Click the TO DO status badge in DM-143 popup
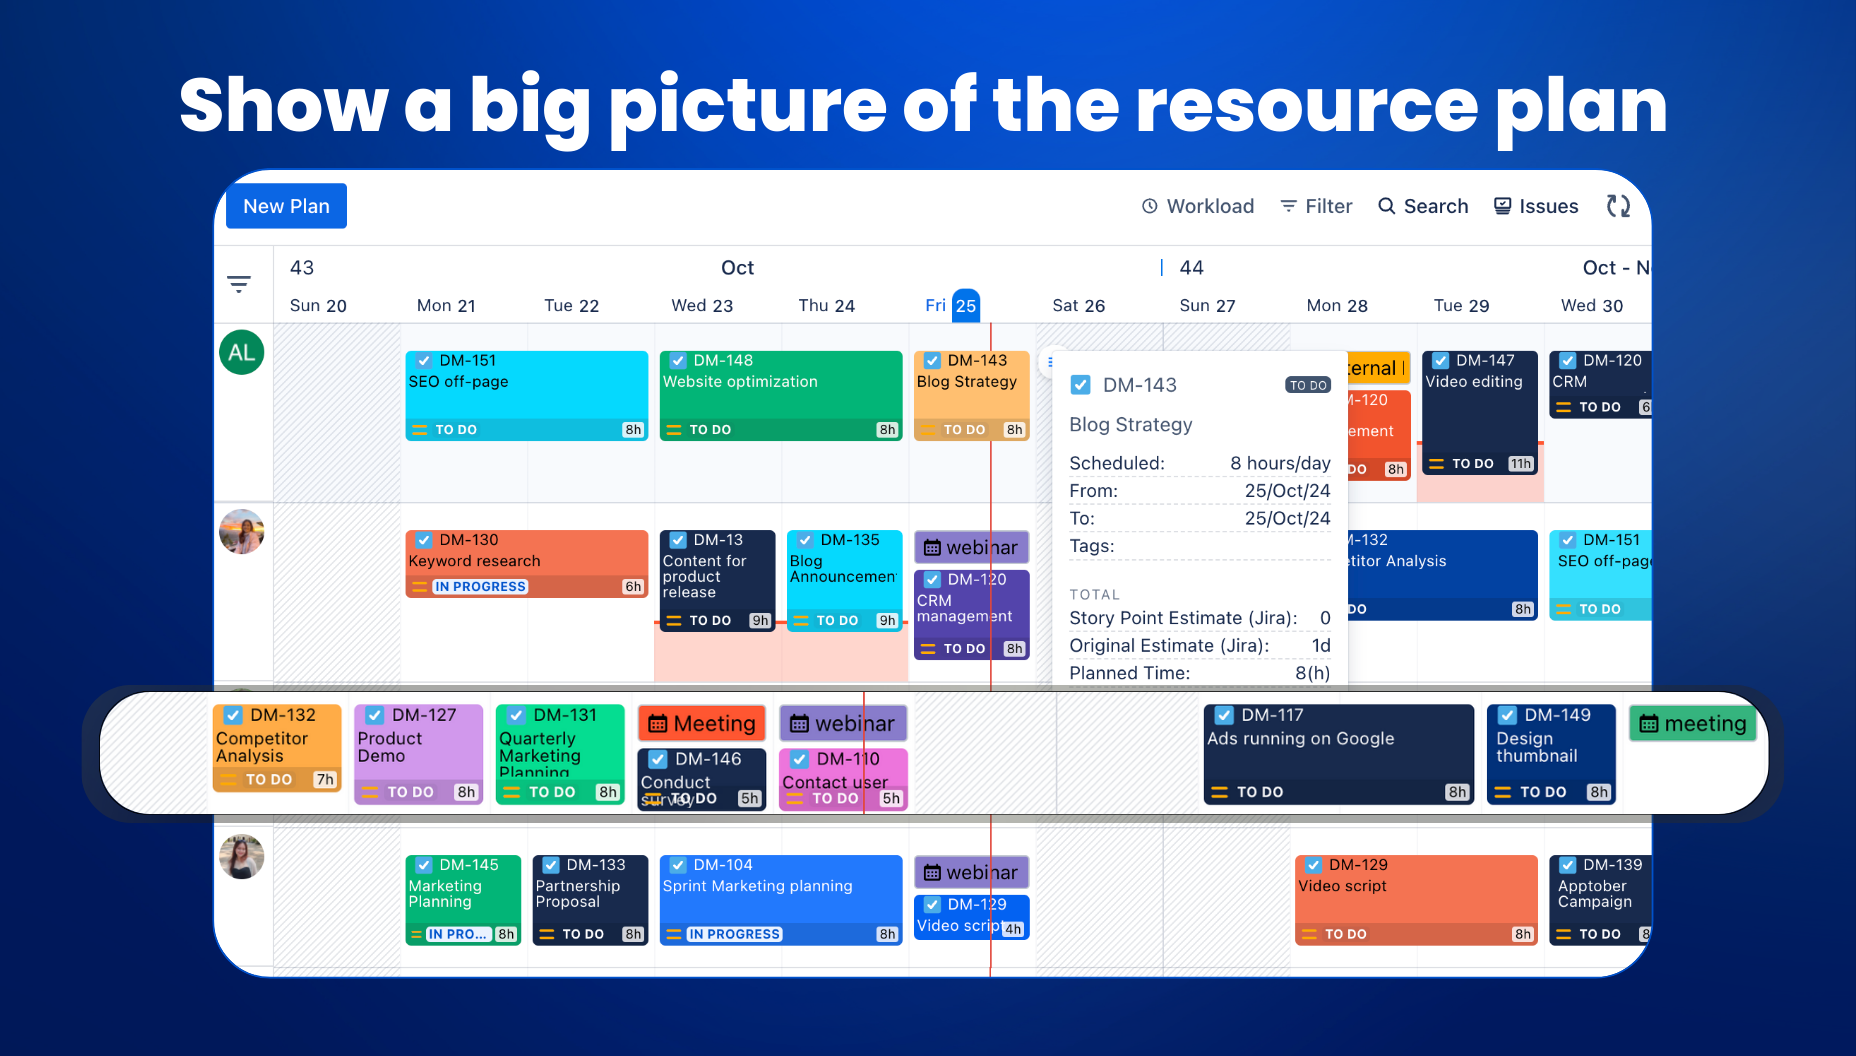Viewport: 1856px width, 1056px height. [x=1308, y=385]
